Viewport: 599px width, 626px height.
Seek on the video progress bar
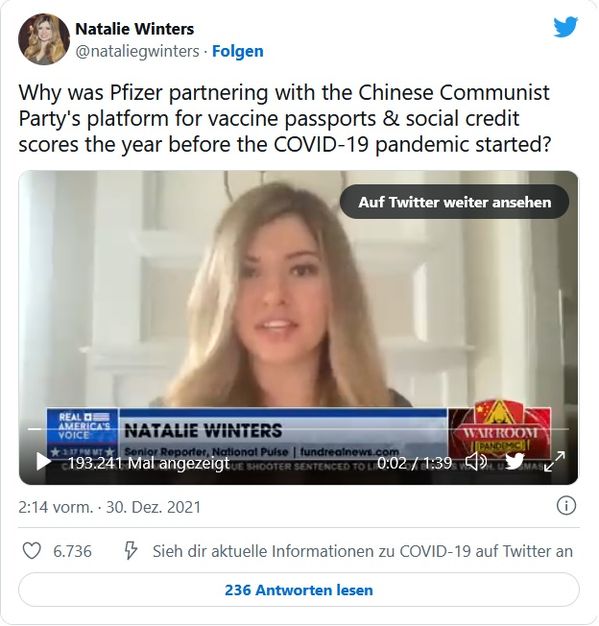pos(298,429)
